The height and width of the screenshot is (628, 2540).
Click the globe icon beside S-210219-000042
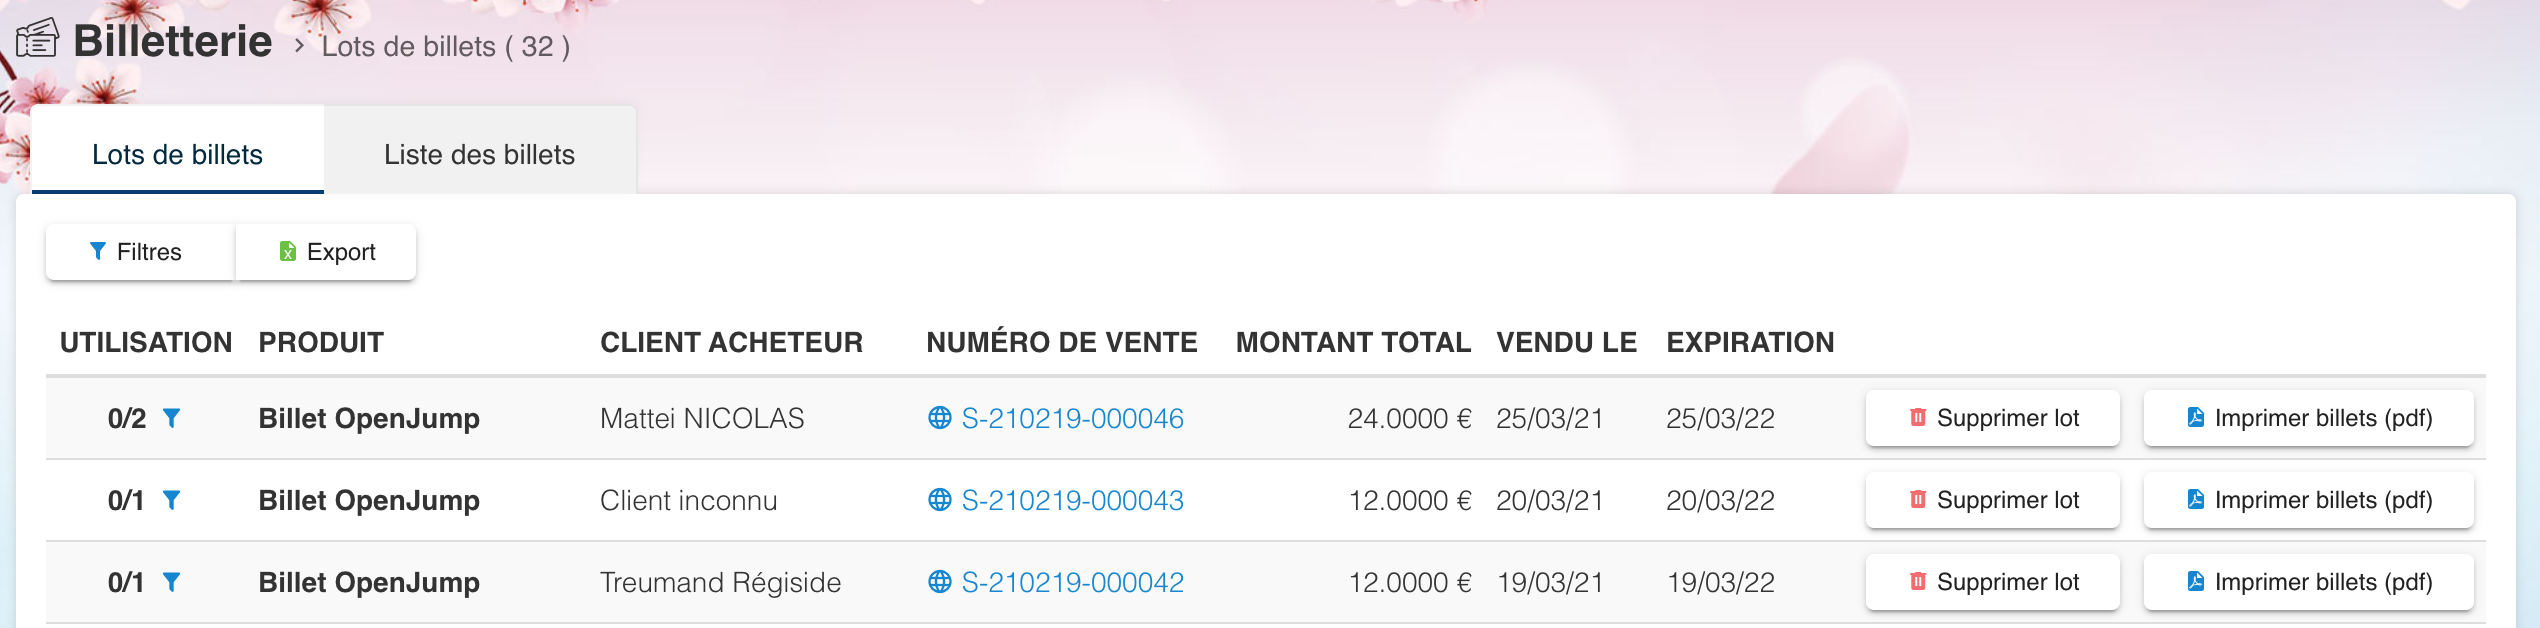pos(939,582)
